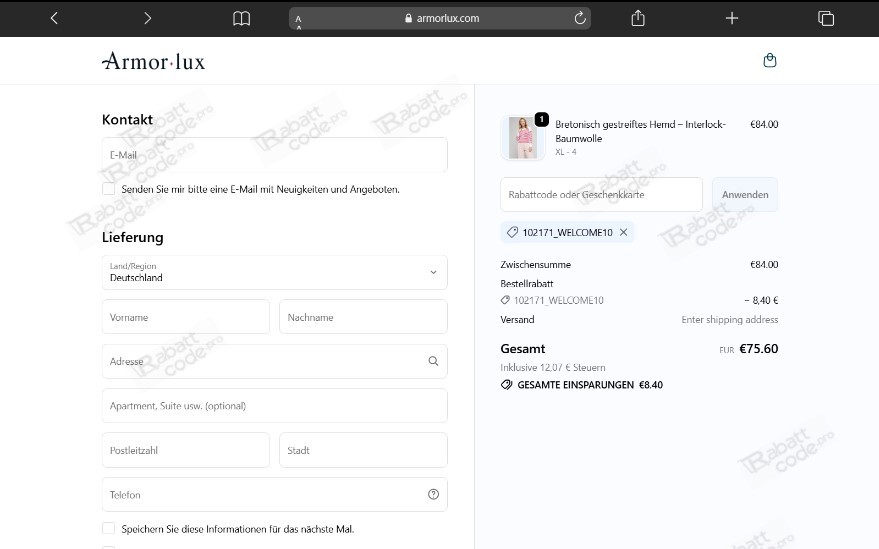The width and height of the screenshot is (879, 549).
Task: Reload the page with the refresh icon
Action: 580,18
